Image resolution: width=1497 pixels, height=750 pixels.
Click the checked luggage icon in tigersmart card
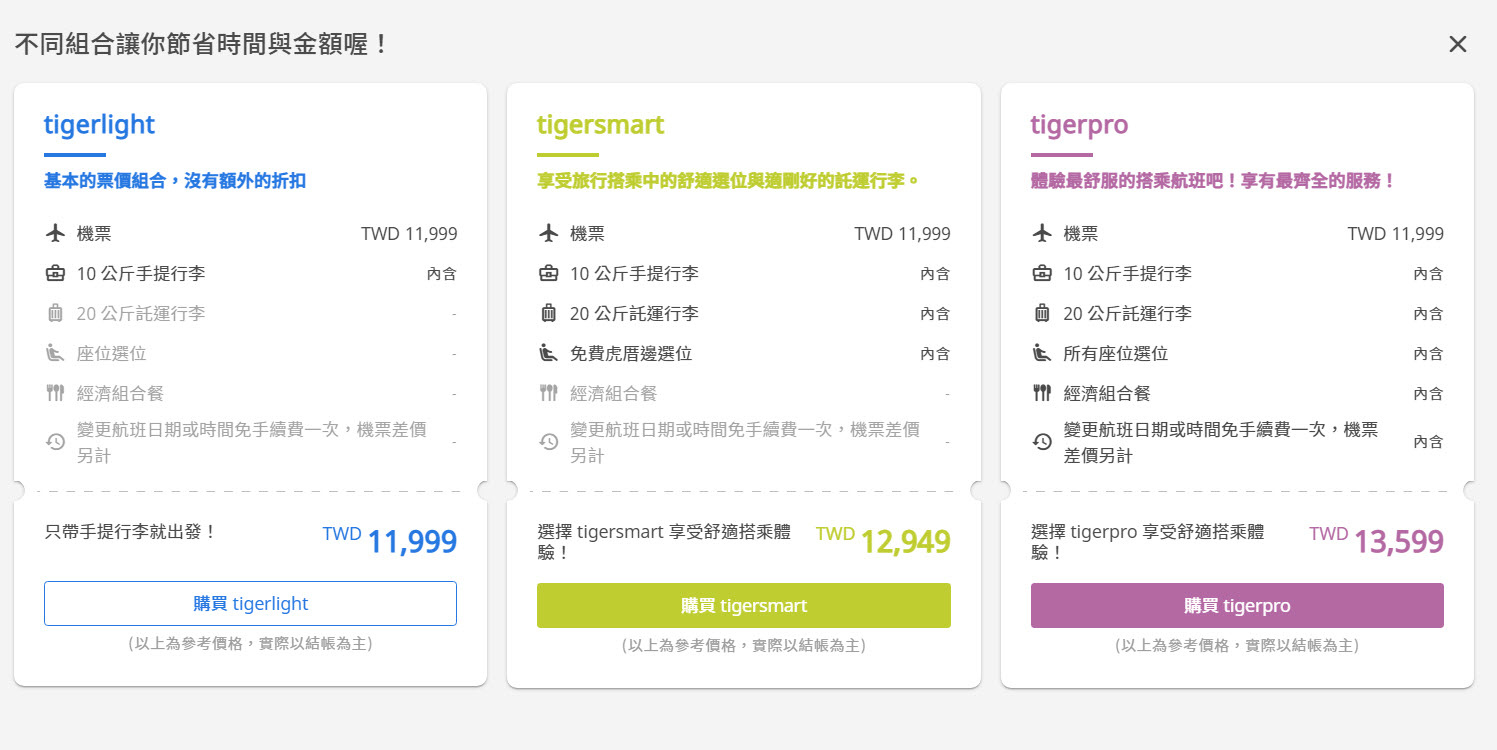click(548, 313)
